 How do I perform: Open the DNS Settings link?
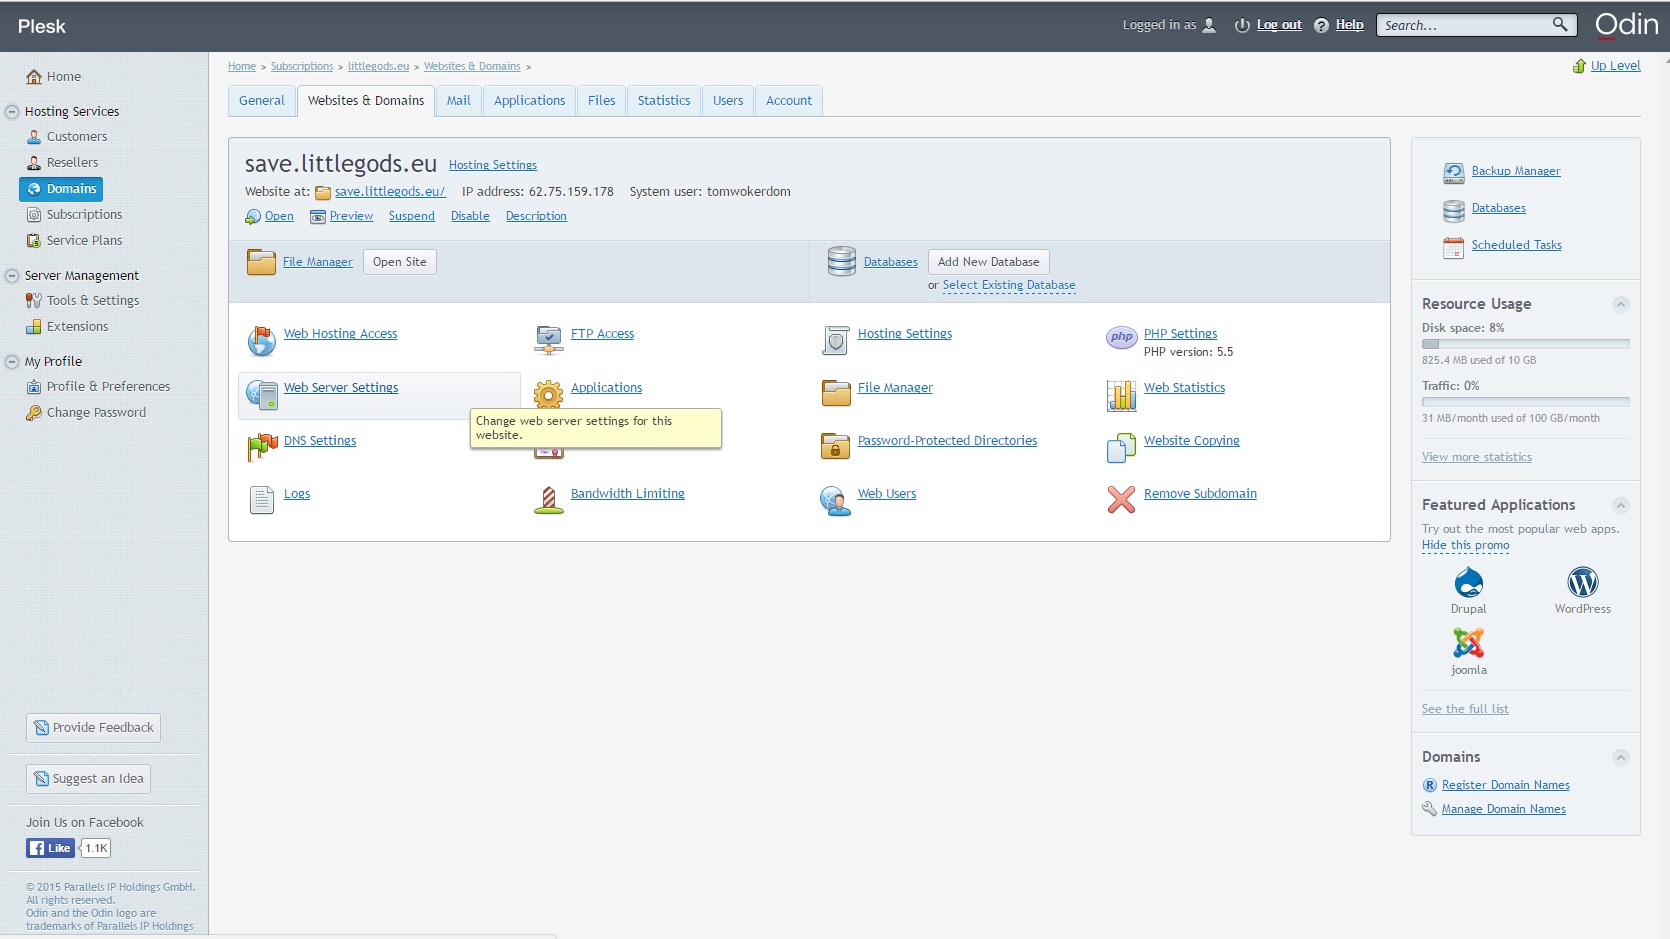[x=320, y=441]
